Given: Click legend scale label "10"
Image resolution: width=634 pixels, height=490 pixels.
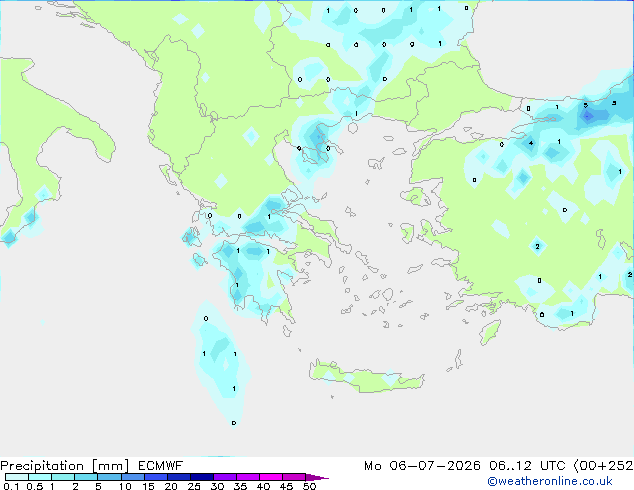Looking at the screenshot, I should (125, 486).
